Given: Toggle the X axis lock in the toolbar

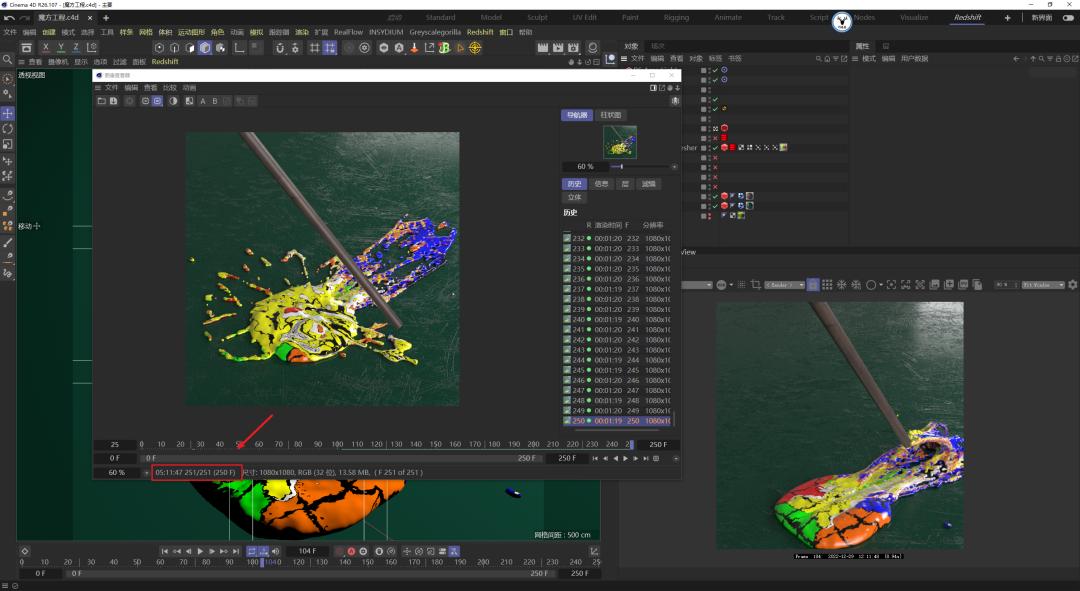Looking at the screenshot, I should click(44, 48).
